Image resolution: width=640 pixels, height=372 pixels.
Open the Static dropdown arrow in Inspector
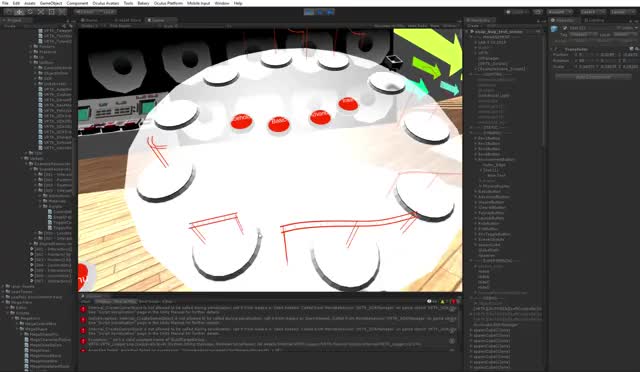pyautogui.click(x=636, y=28)
